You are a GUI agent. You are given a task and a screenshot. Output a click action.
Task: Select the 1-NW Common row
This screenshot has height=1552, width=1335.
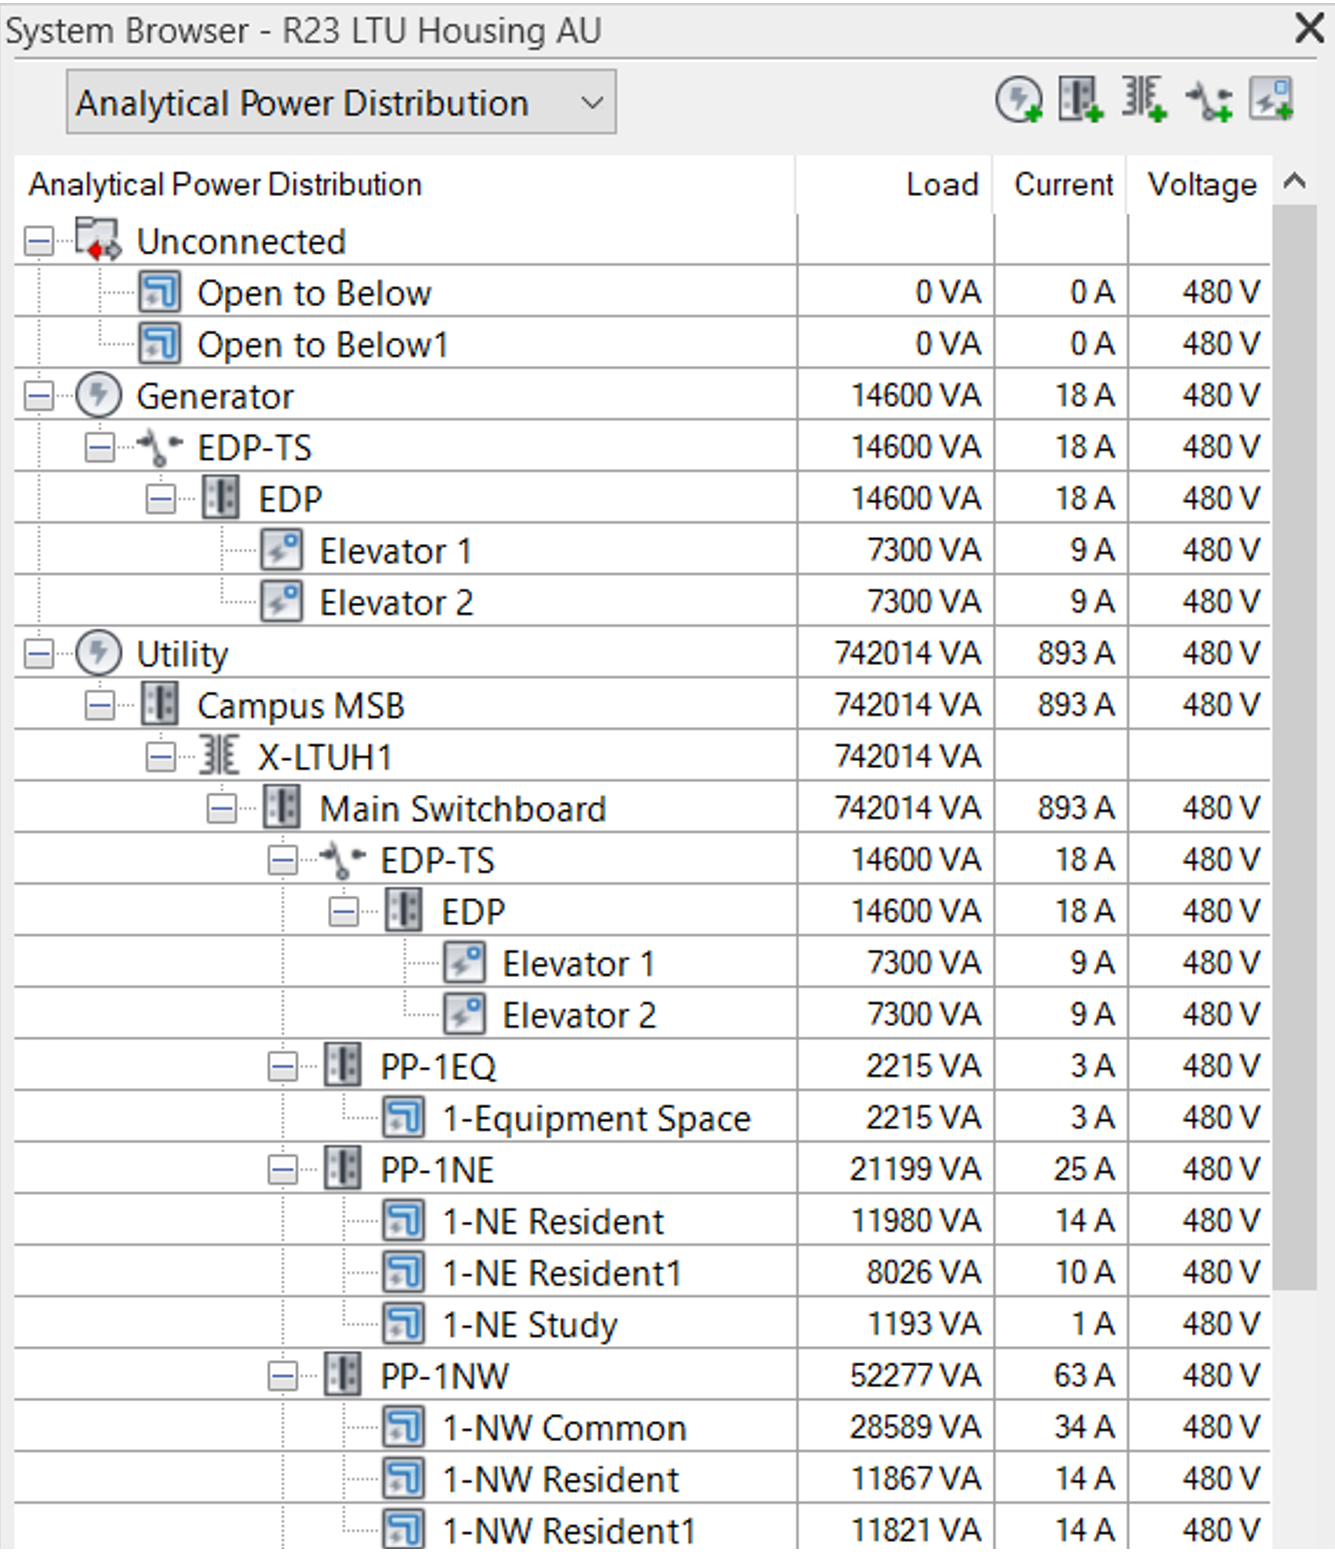(564, 1428)
